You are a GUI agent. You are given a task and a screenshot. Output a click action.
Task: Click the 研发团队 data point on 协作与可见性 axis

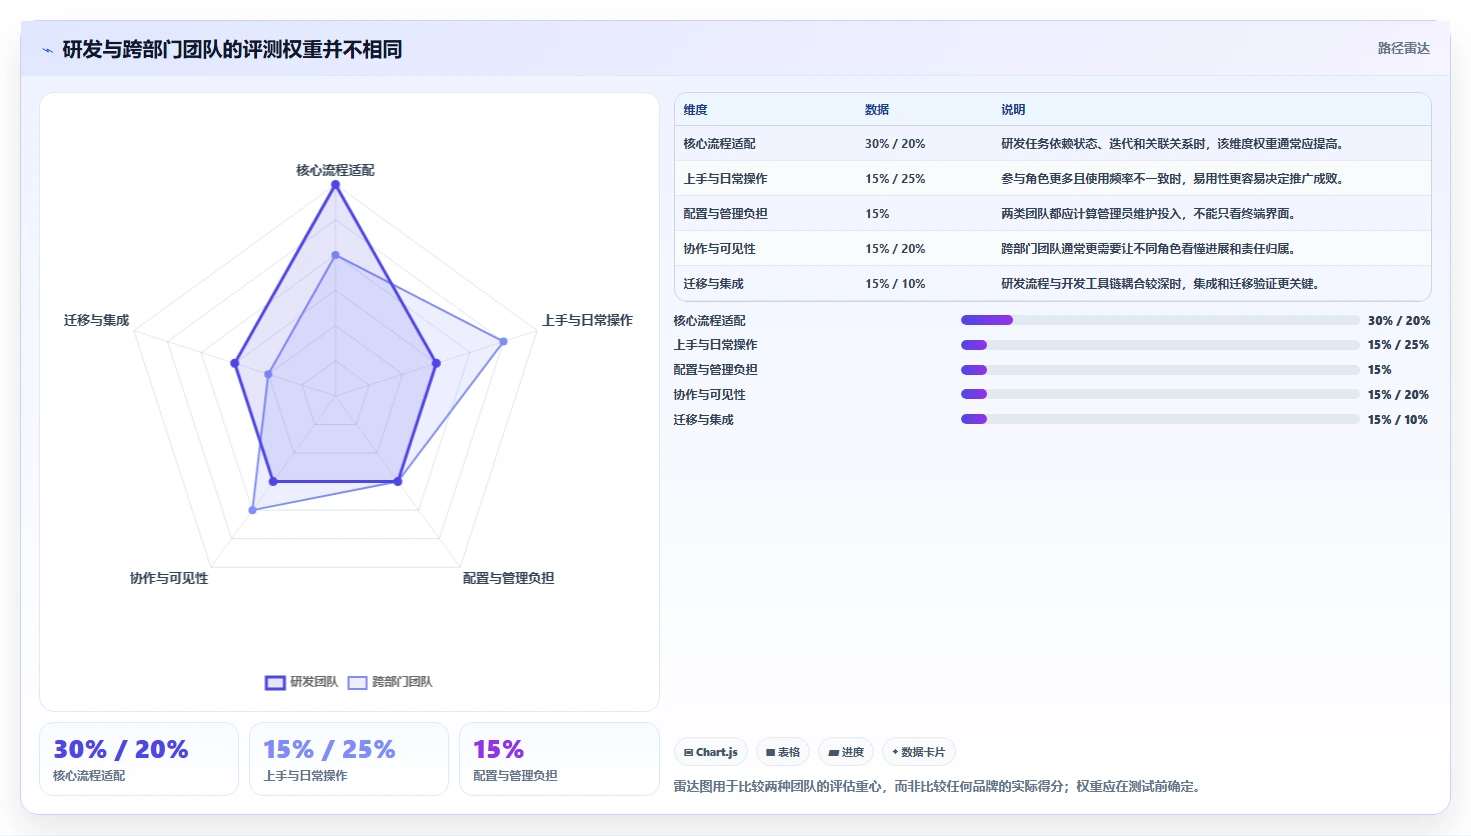(x=273, y=482)
